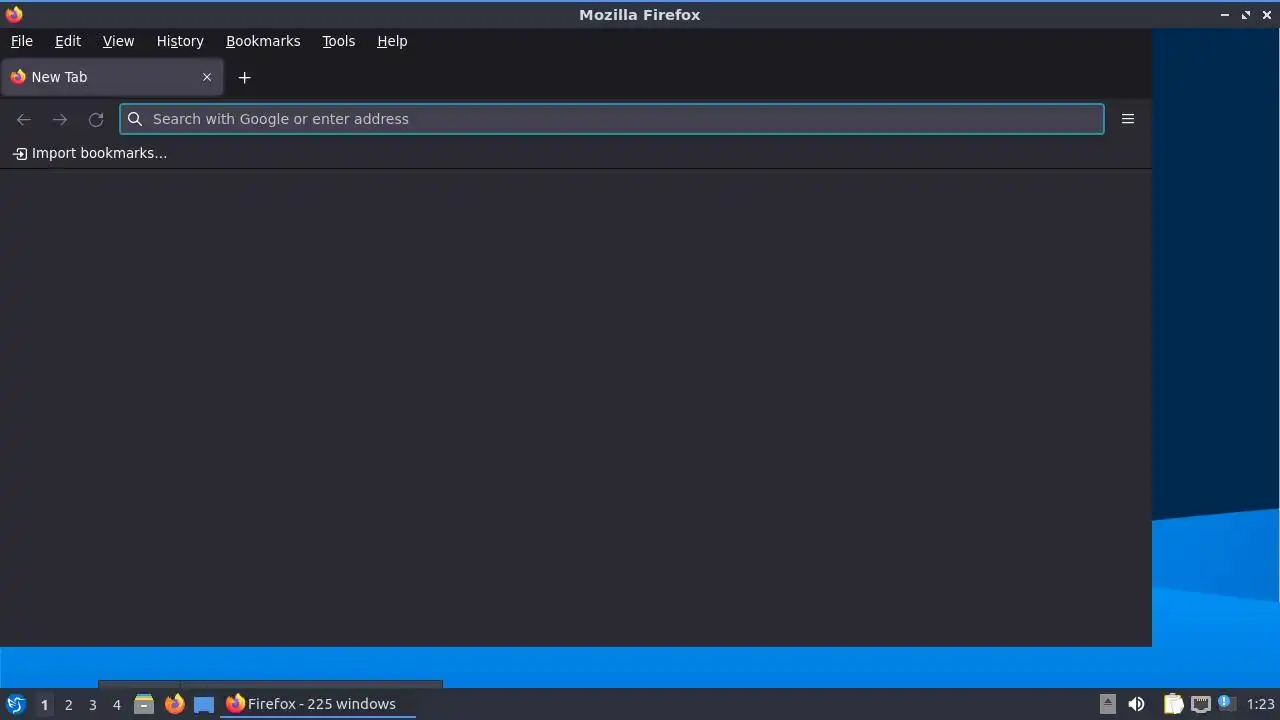This screenshot has height=720, width=1280.
Task: Click the 1:23 clock
Action: [1260, 704]
